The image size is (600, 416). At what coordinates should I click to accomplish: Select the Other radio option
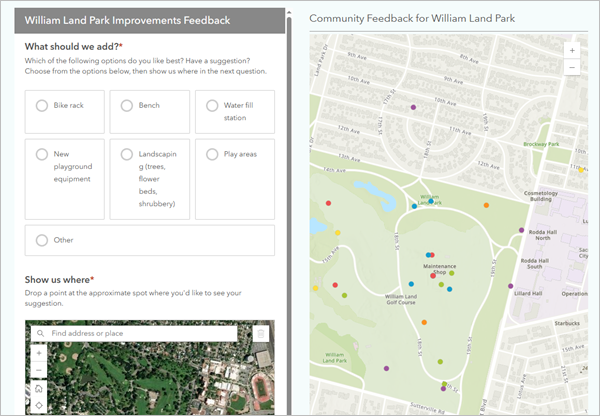pos(42,240)
